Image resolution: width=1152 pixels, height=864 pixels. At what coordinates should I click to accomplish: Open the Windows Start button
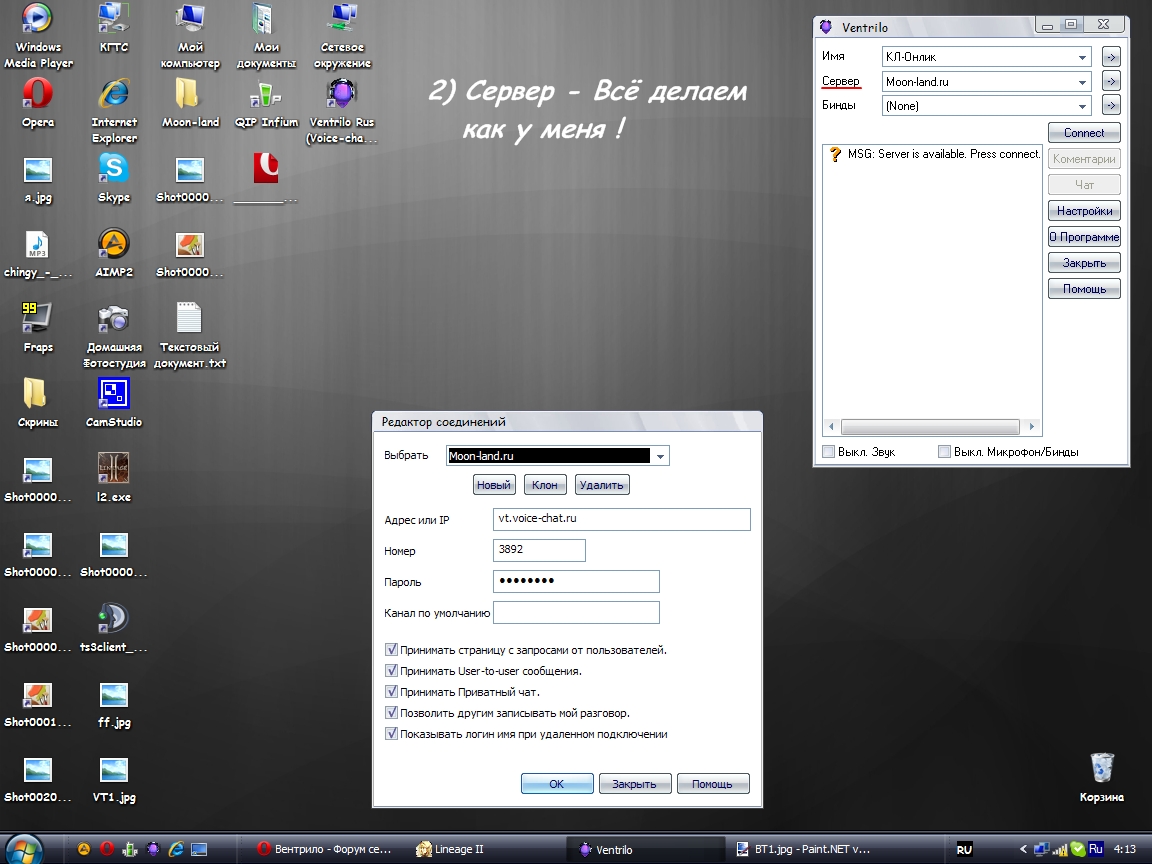pos(23,849)
